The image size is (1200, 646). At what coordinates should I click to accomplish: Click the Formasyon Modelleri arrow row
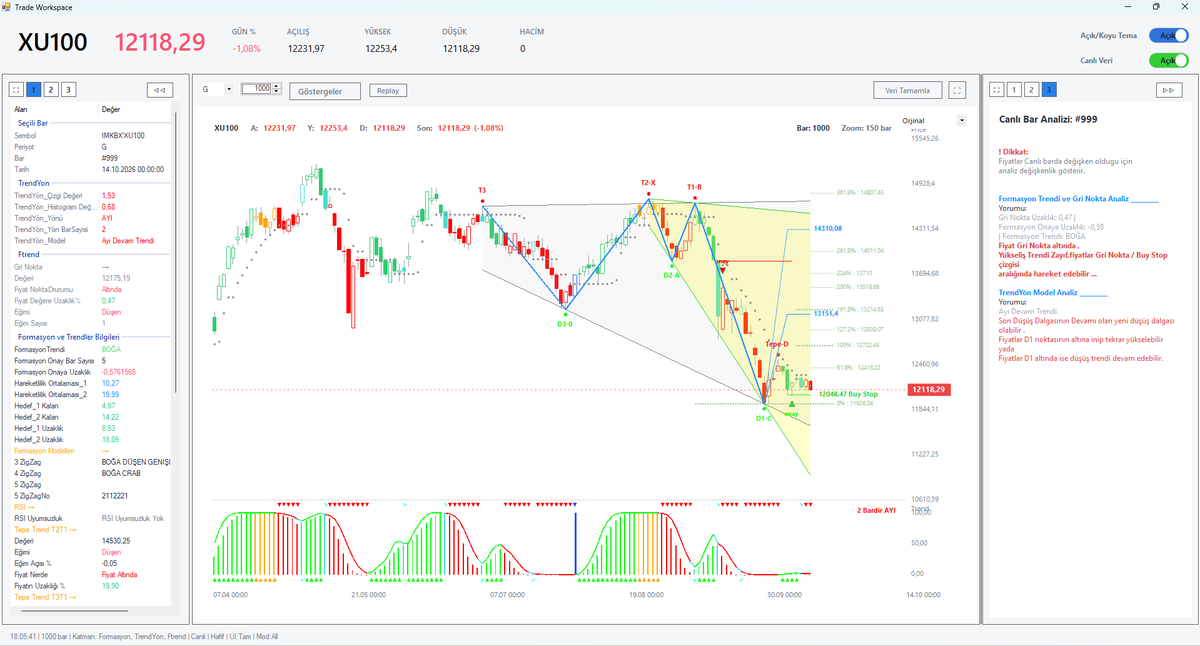pos(92,451)
